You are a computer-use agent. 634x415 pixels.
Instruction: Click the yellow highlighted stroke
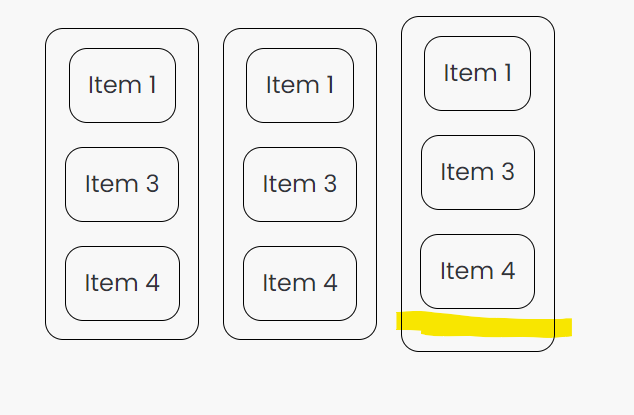pos(484,325)
